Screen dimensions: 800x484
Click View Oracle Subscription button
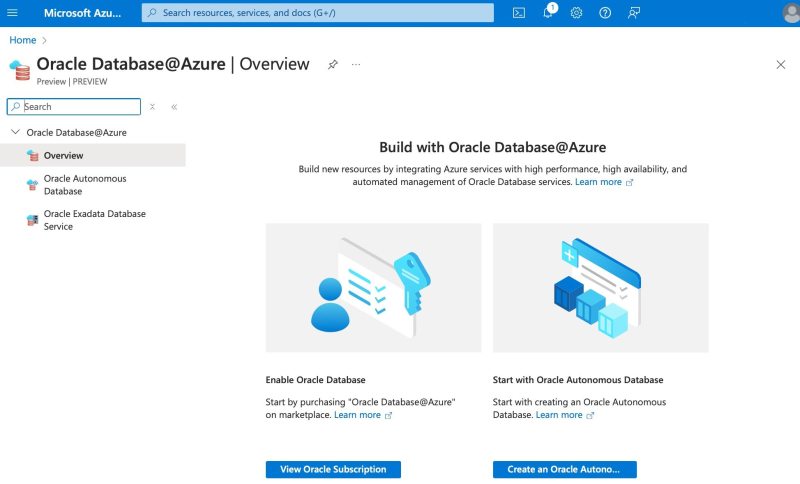click(x=333, y=469)
